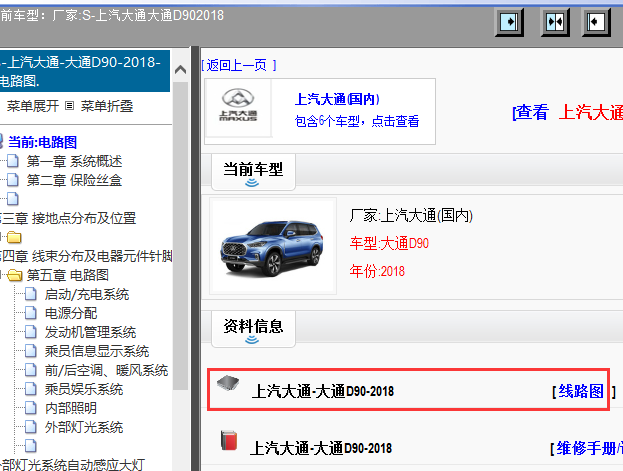Click 上汽大通-大通D90-2018-电路图 sidebar title
The height and width of the screenshot is (471, 623).
[x=85, y=71]
